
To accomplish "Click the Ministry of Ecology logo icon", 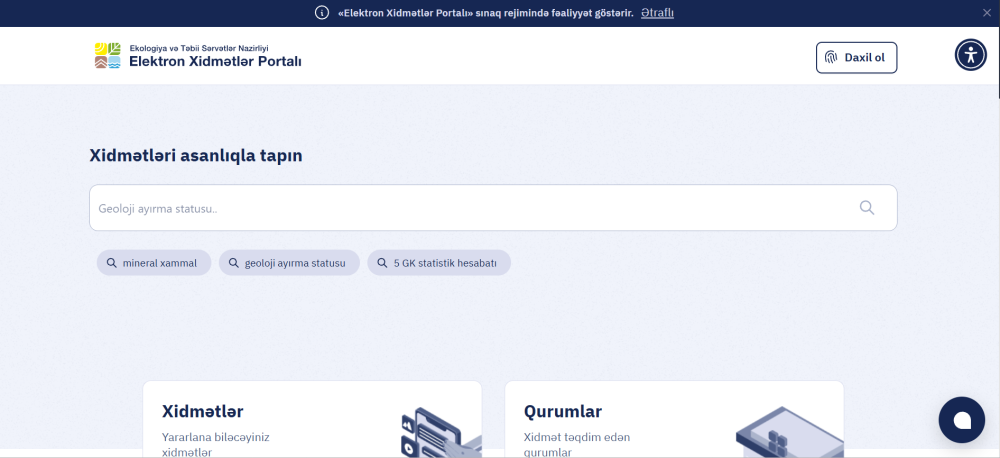I will (108, 55).
